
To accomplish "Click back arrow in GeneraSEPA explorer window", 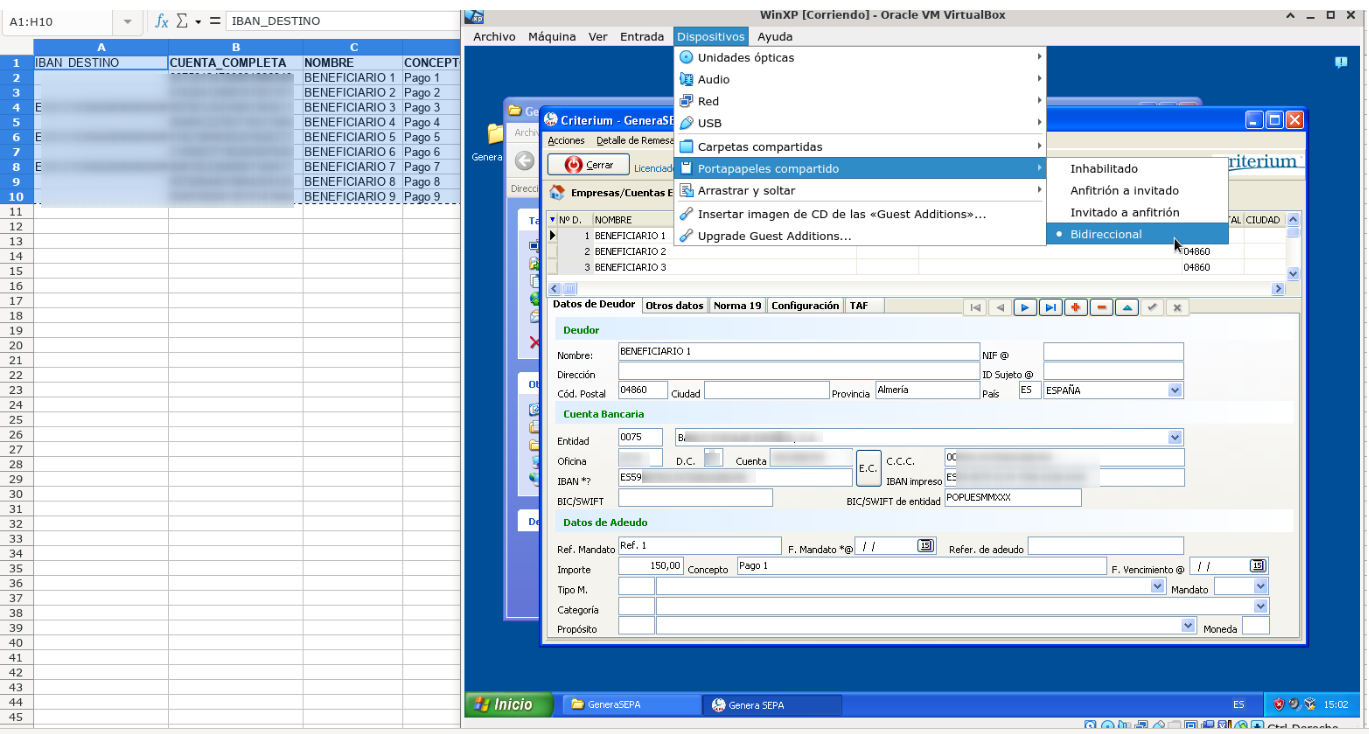I will coord(523,161).
